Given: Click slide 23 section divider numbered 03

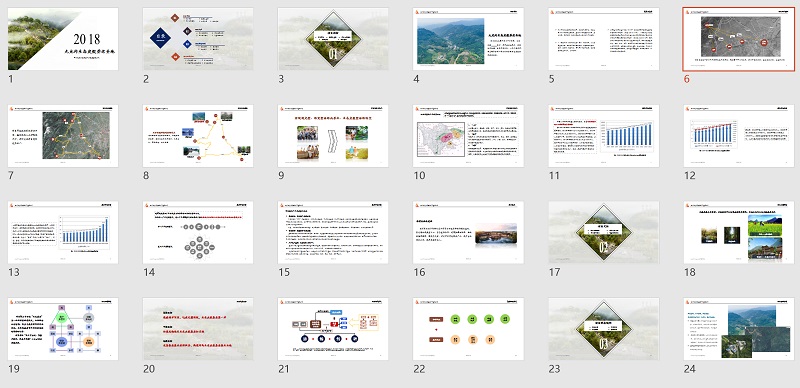Looking at the screenshot, I should click(604, 329).
